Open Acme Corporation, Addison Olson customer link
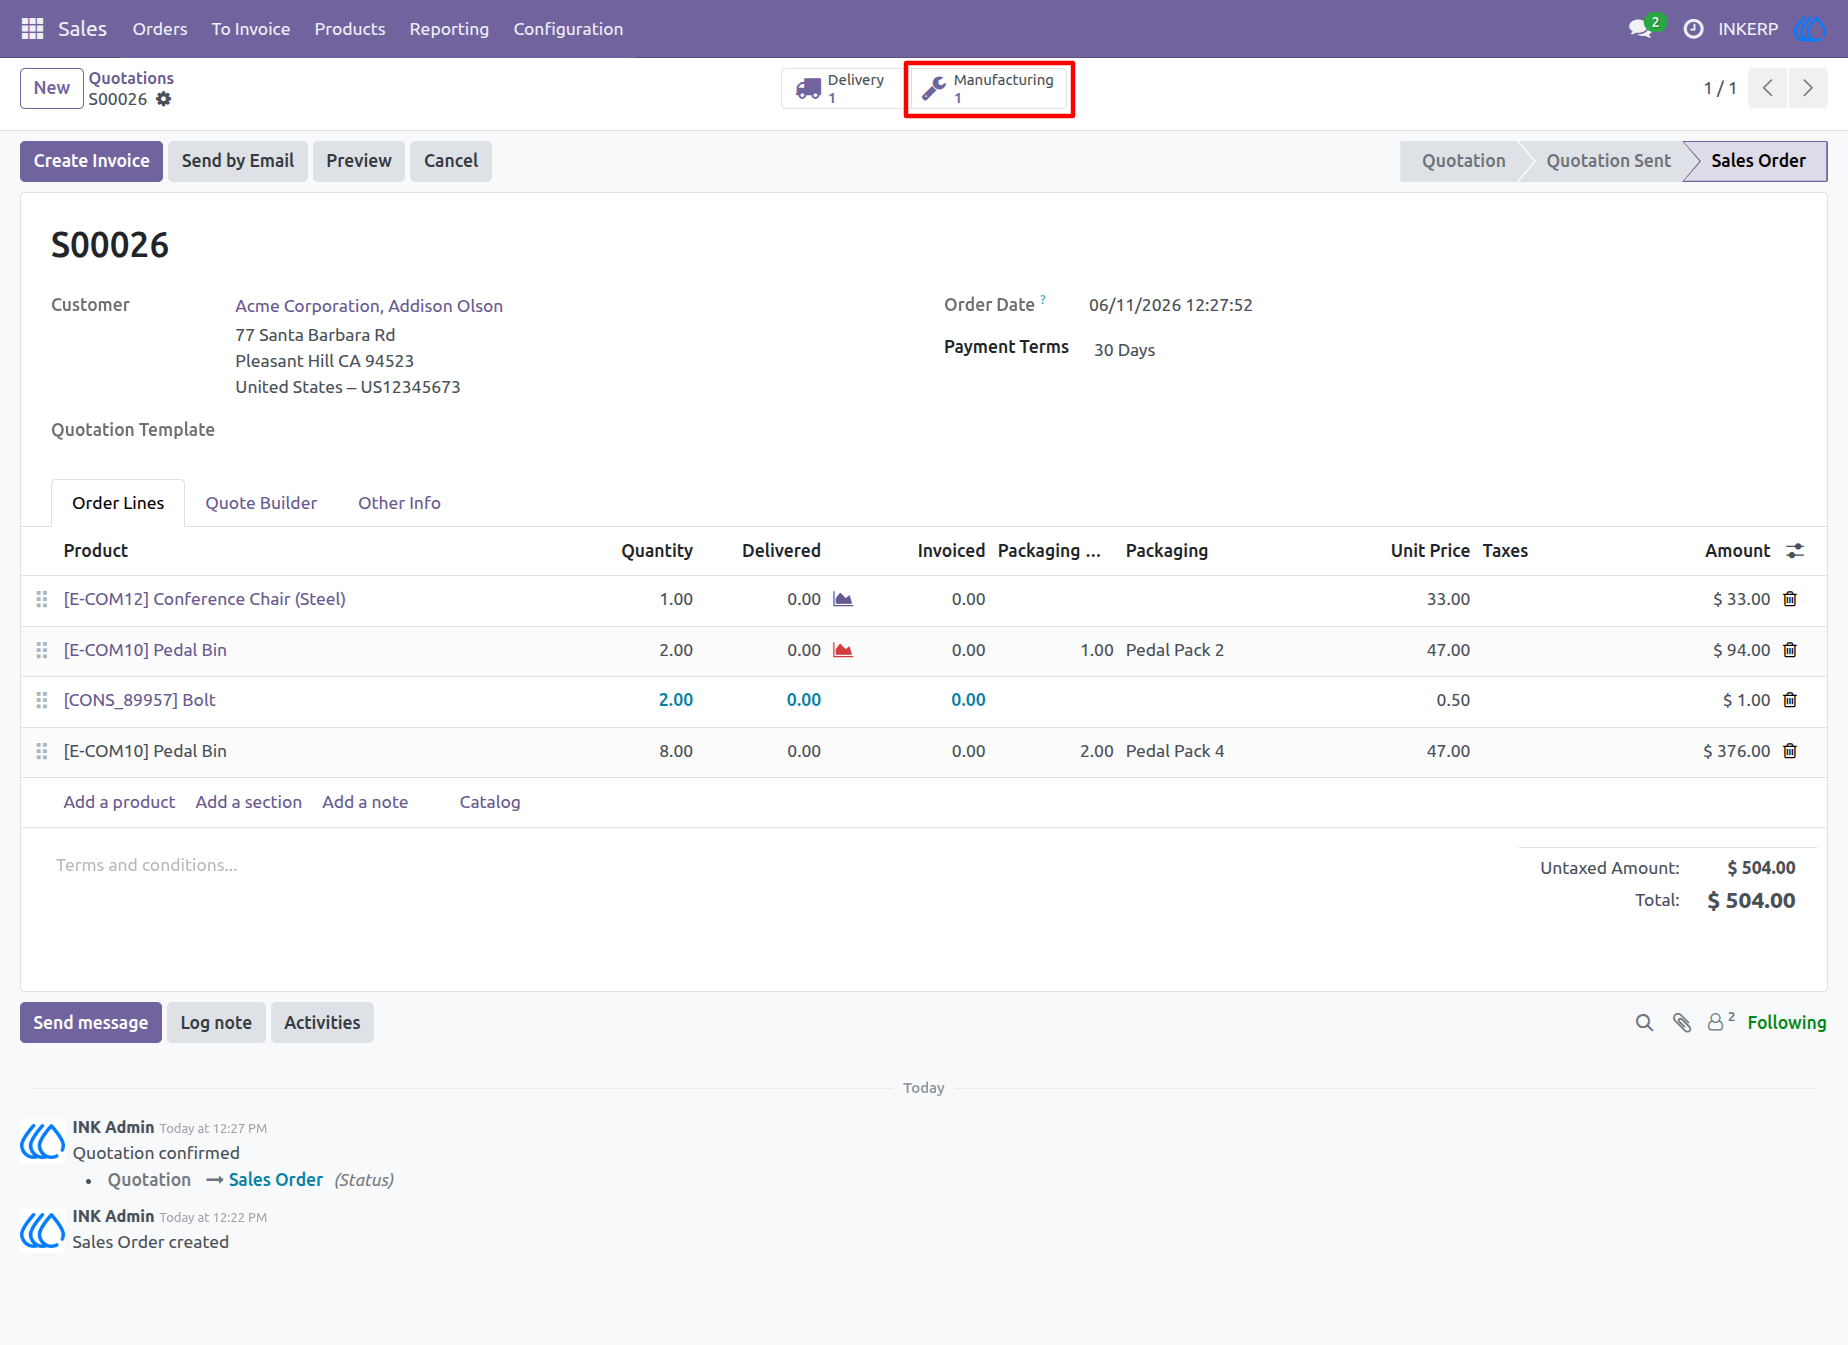This screenshot has width=1848, height=1345. pyautogui.click(x=369, y=306)
